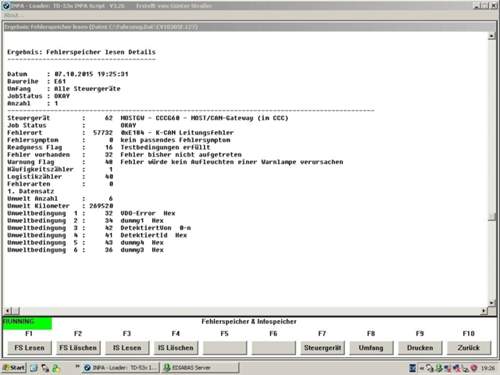
Task: Click the FS Lesen button
Action: [x=30, y=348]
